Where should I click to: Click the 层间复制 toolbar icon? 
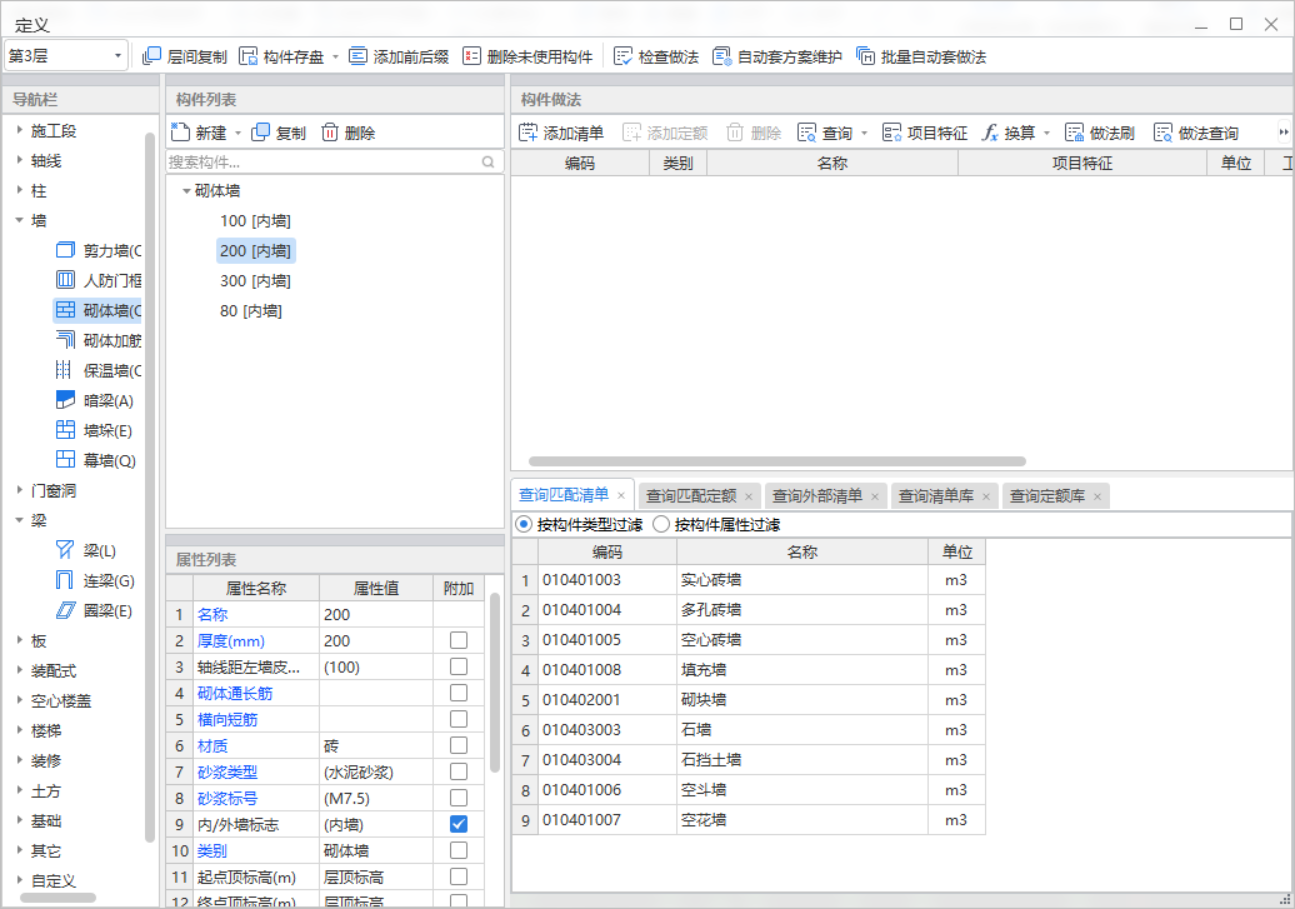click(152, 57)
